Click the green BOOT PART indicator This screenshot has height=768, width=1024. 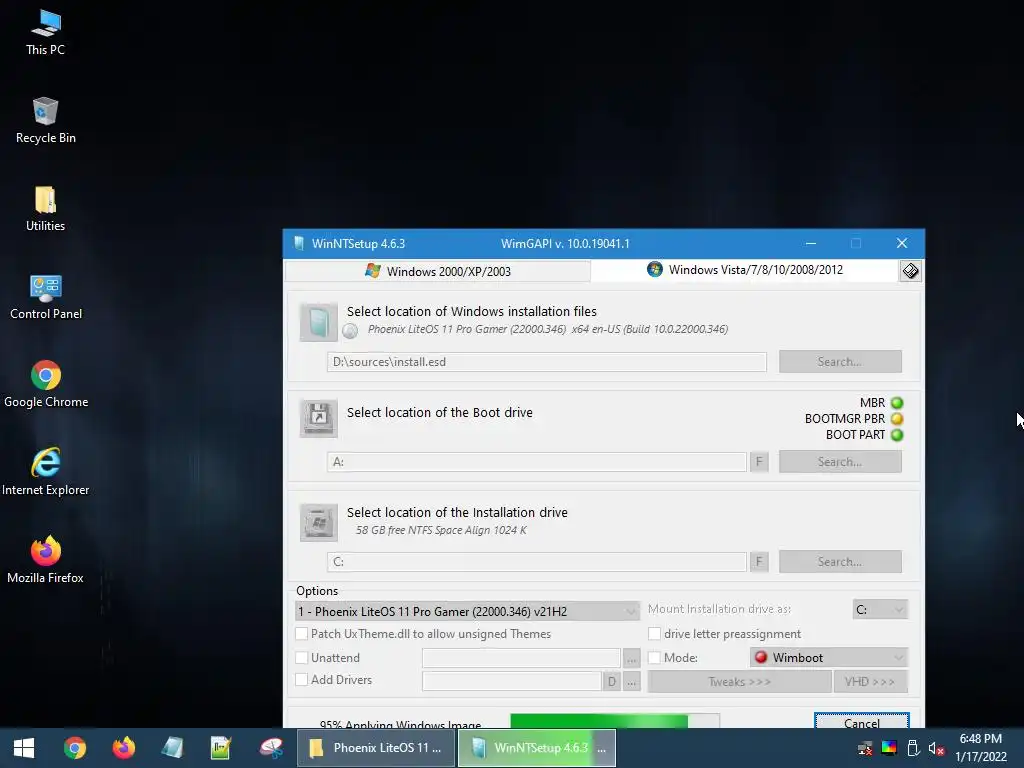coord(897,435)
